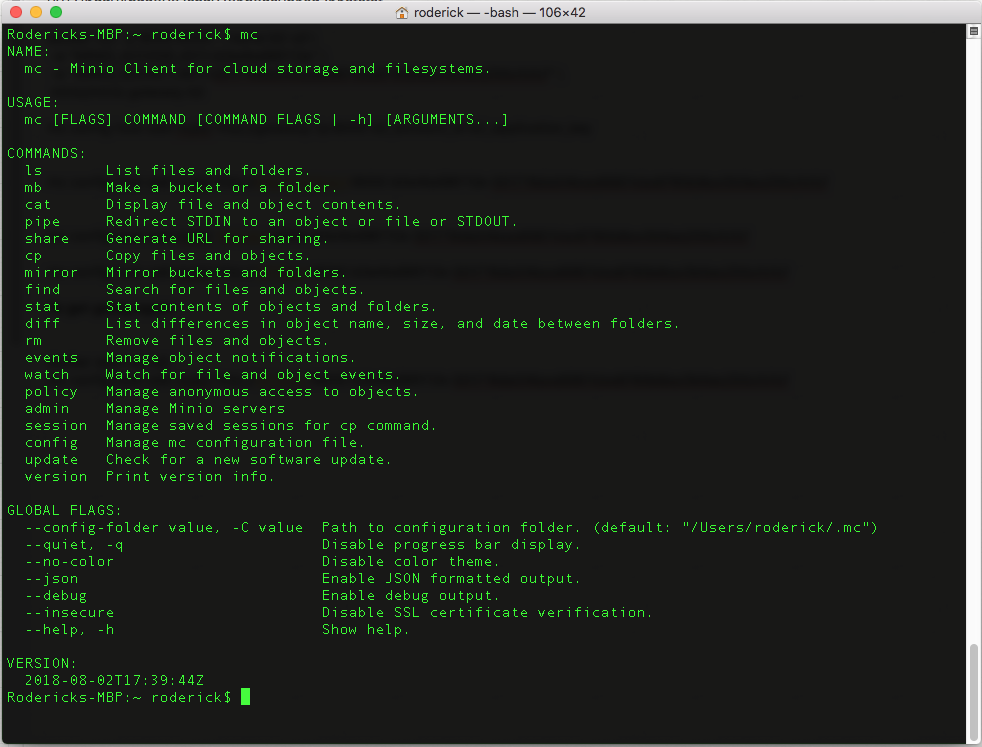The image size is (982, 747).
Task: Click the 'mb' command name
Action: (x=33, y=187)
